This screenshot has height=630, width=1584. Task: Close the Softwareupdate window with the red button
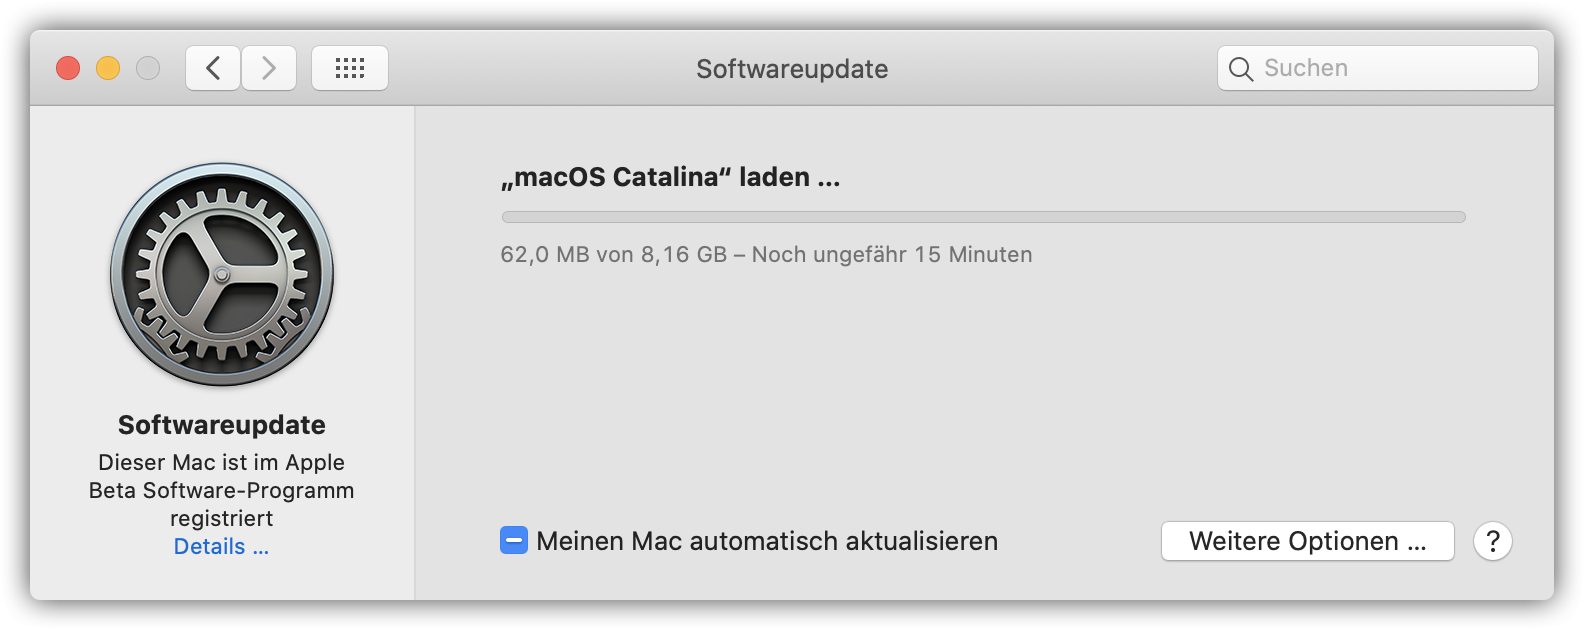pyautogui.click(x=68, y=68)
